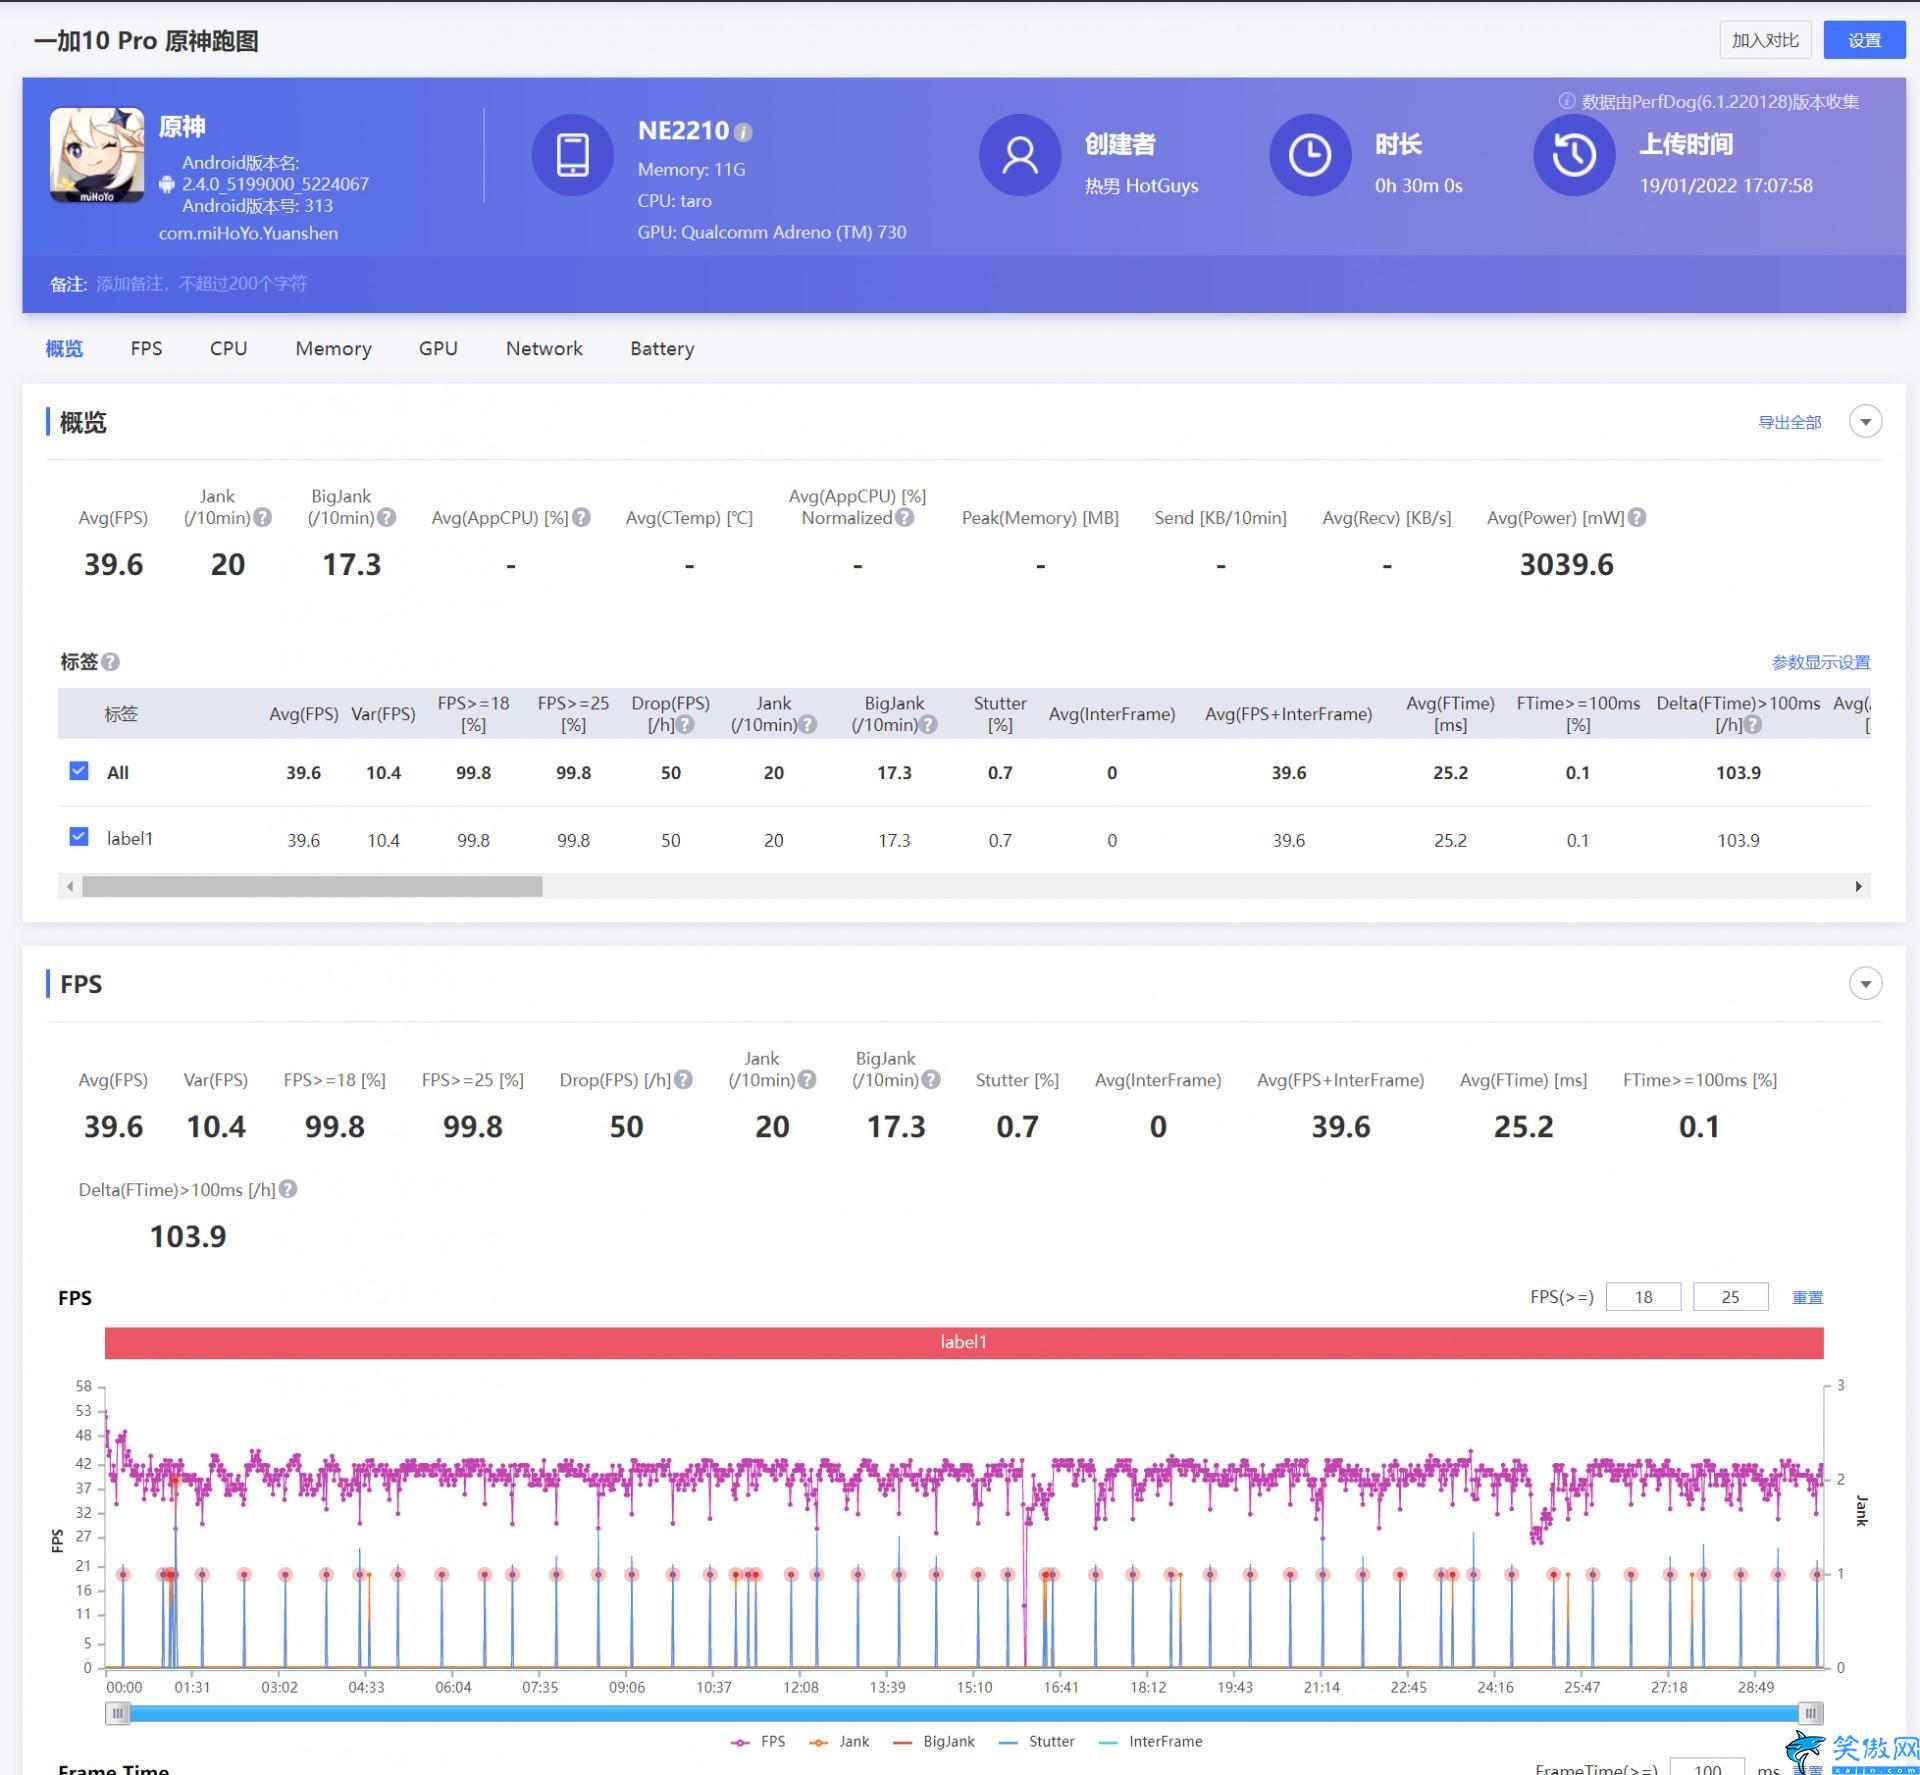Screen dimensions: 1920x1775
Task: Click the table horizontal scrollbar thumb
Action: pos(312,886)
